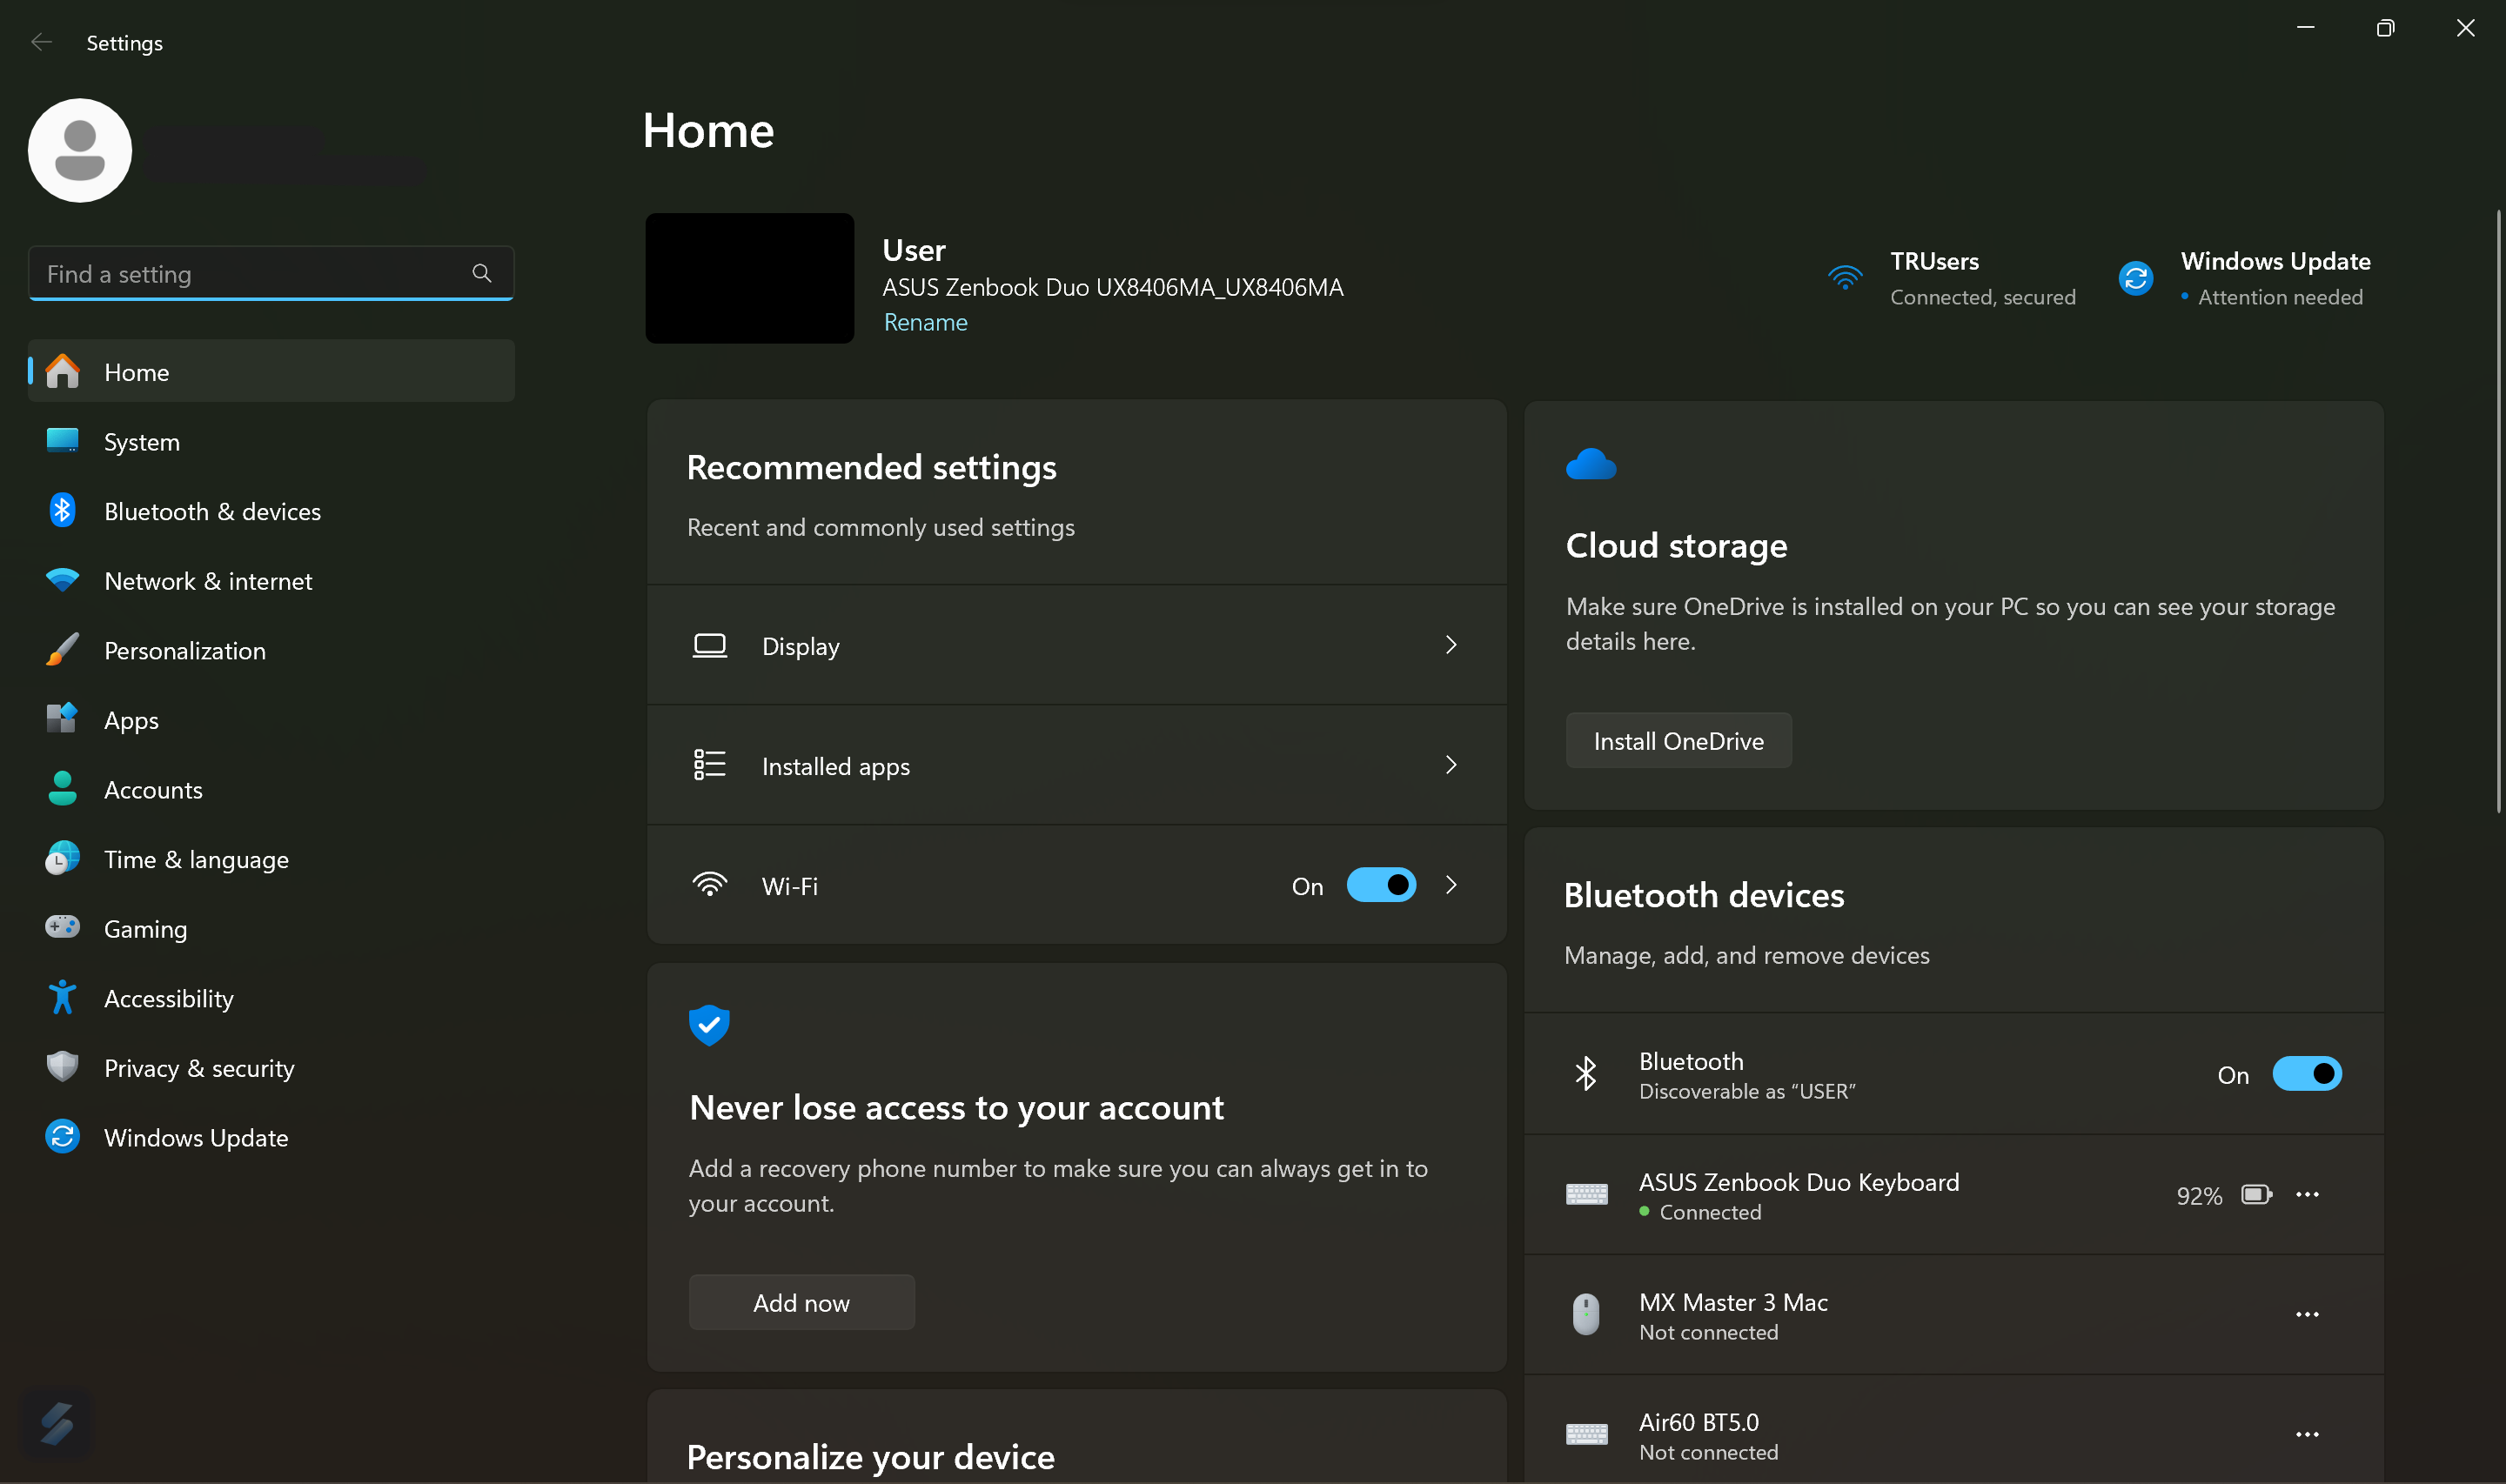Click the Bluetooth symbol in Bluetooth devices card
Image resolution: width=2506 pixels, height=1484 pixels.
pyautogui.click(x=1586, y=1074)
